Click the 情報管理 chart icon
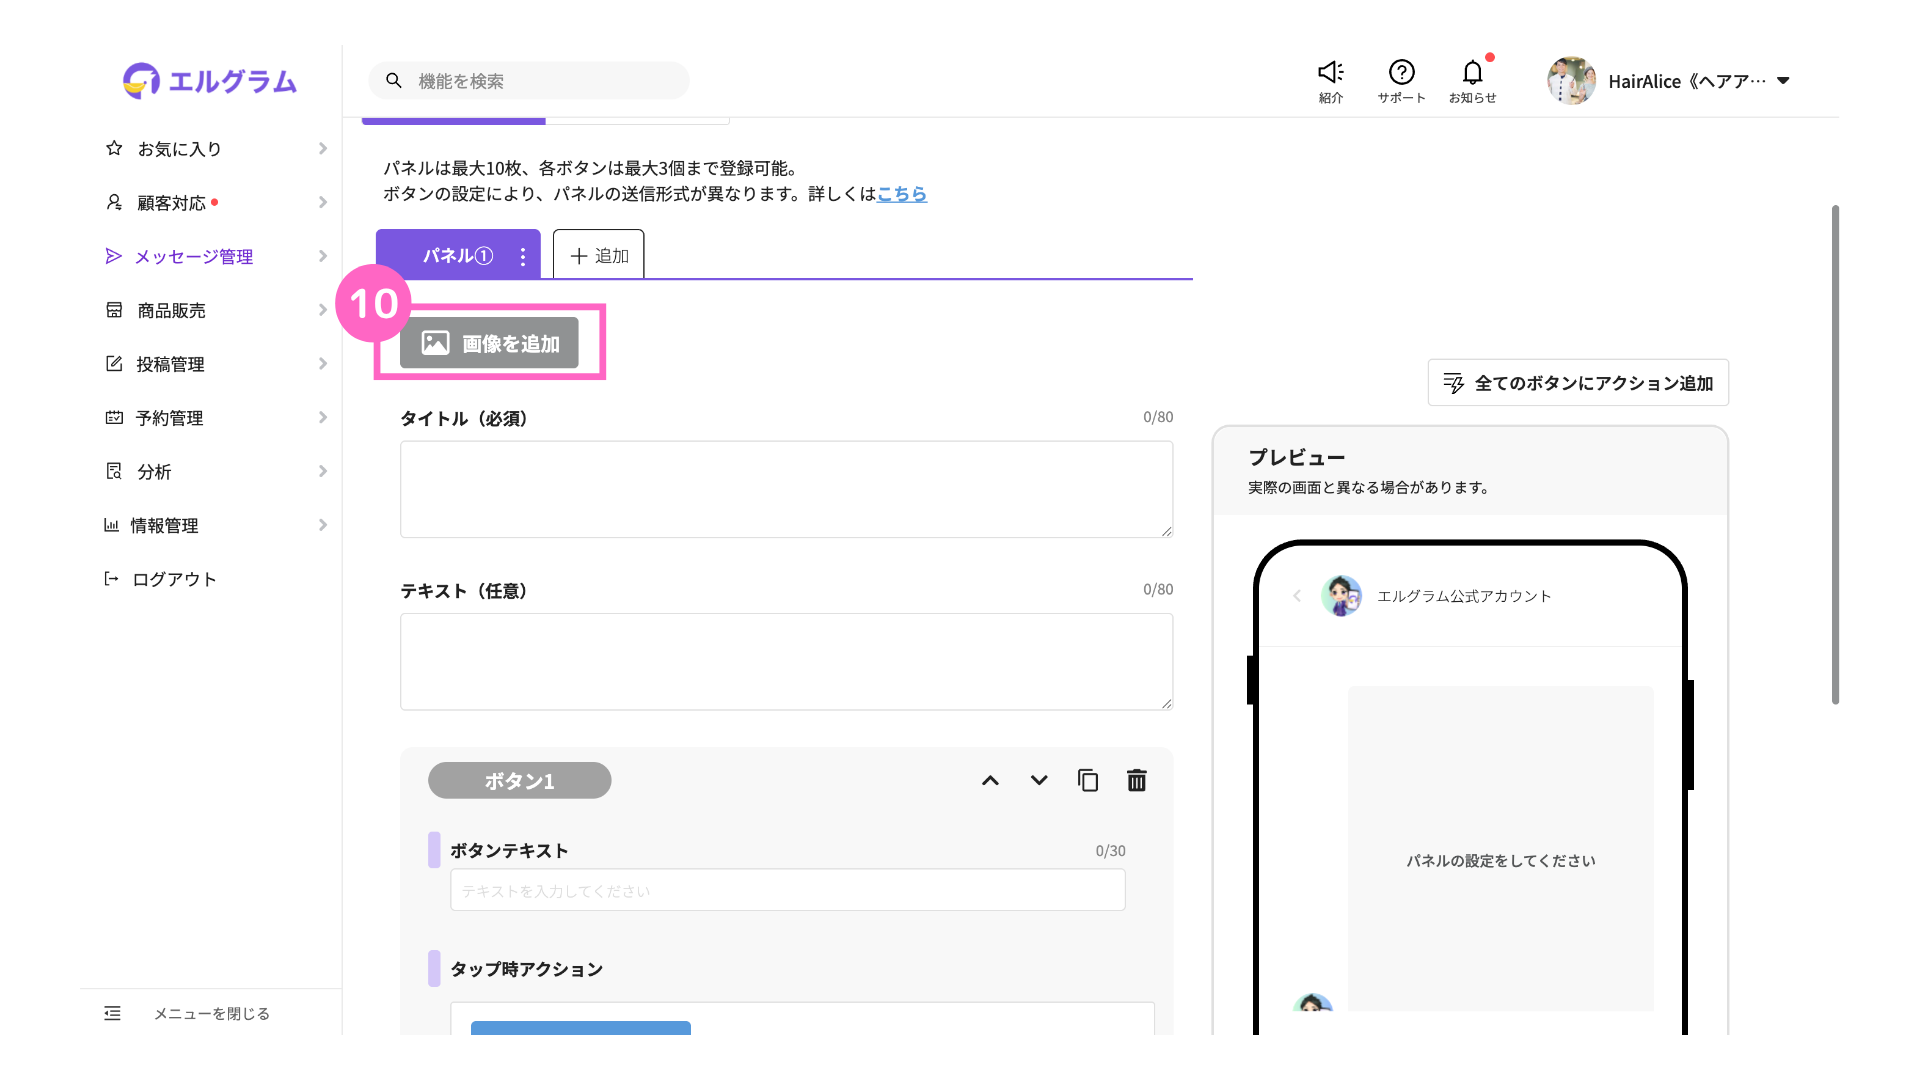The height and width of the screenshot is (1080, 1920). (x=111, y=525)
